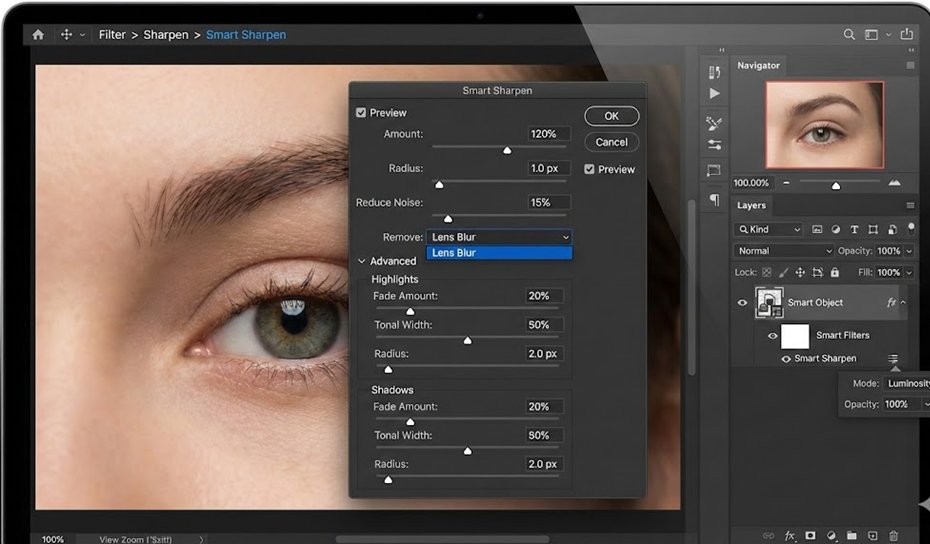Viewport: 930px width, 544px height.
Task: Hide the Smart Filters eye icon
Action: (x=772, y=336)
